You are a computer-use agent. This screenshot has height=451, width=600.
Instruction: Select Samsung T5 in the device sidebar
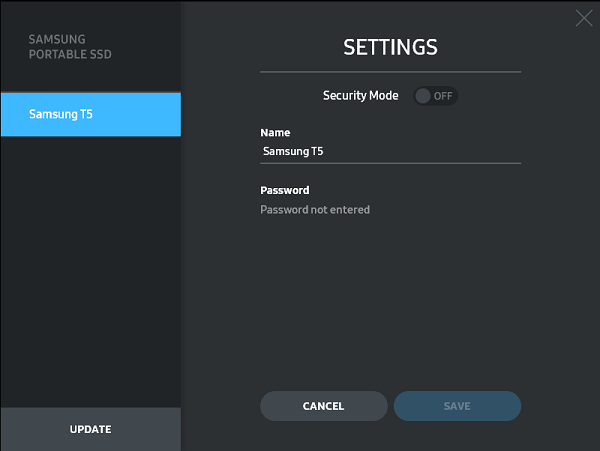tap(90, 114)
